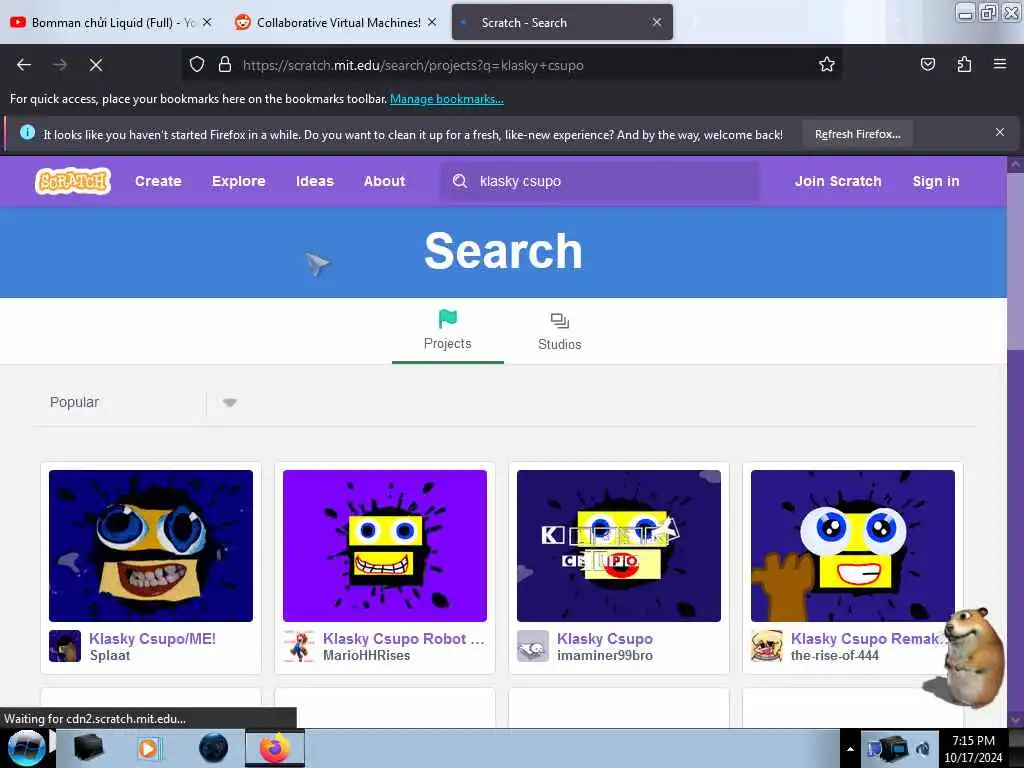Select the Scratch - Search tab
The image size is (1024, 768).
click(562, 22)
